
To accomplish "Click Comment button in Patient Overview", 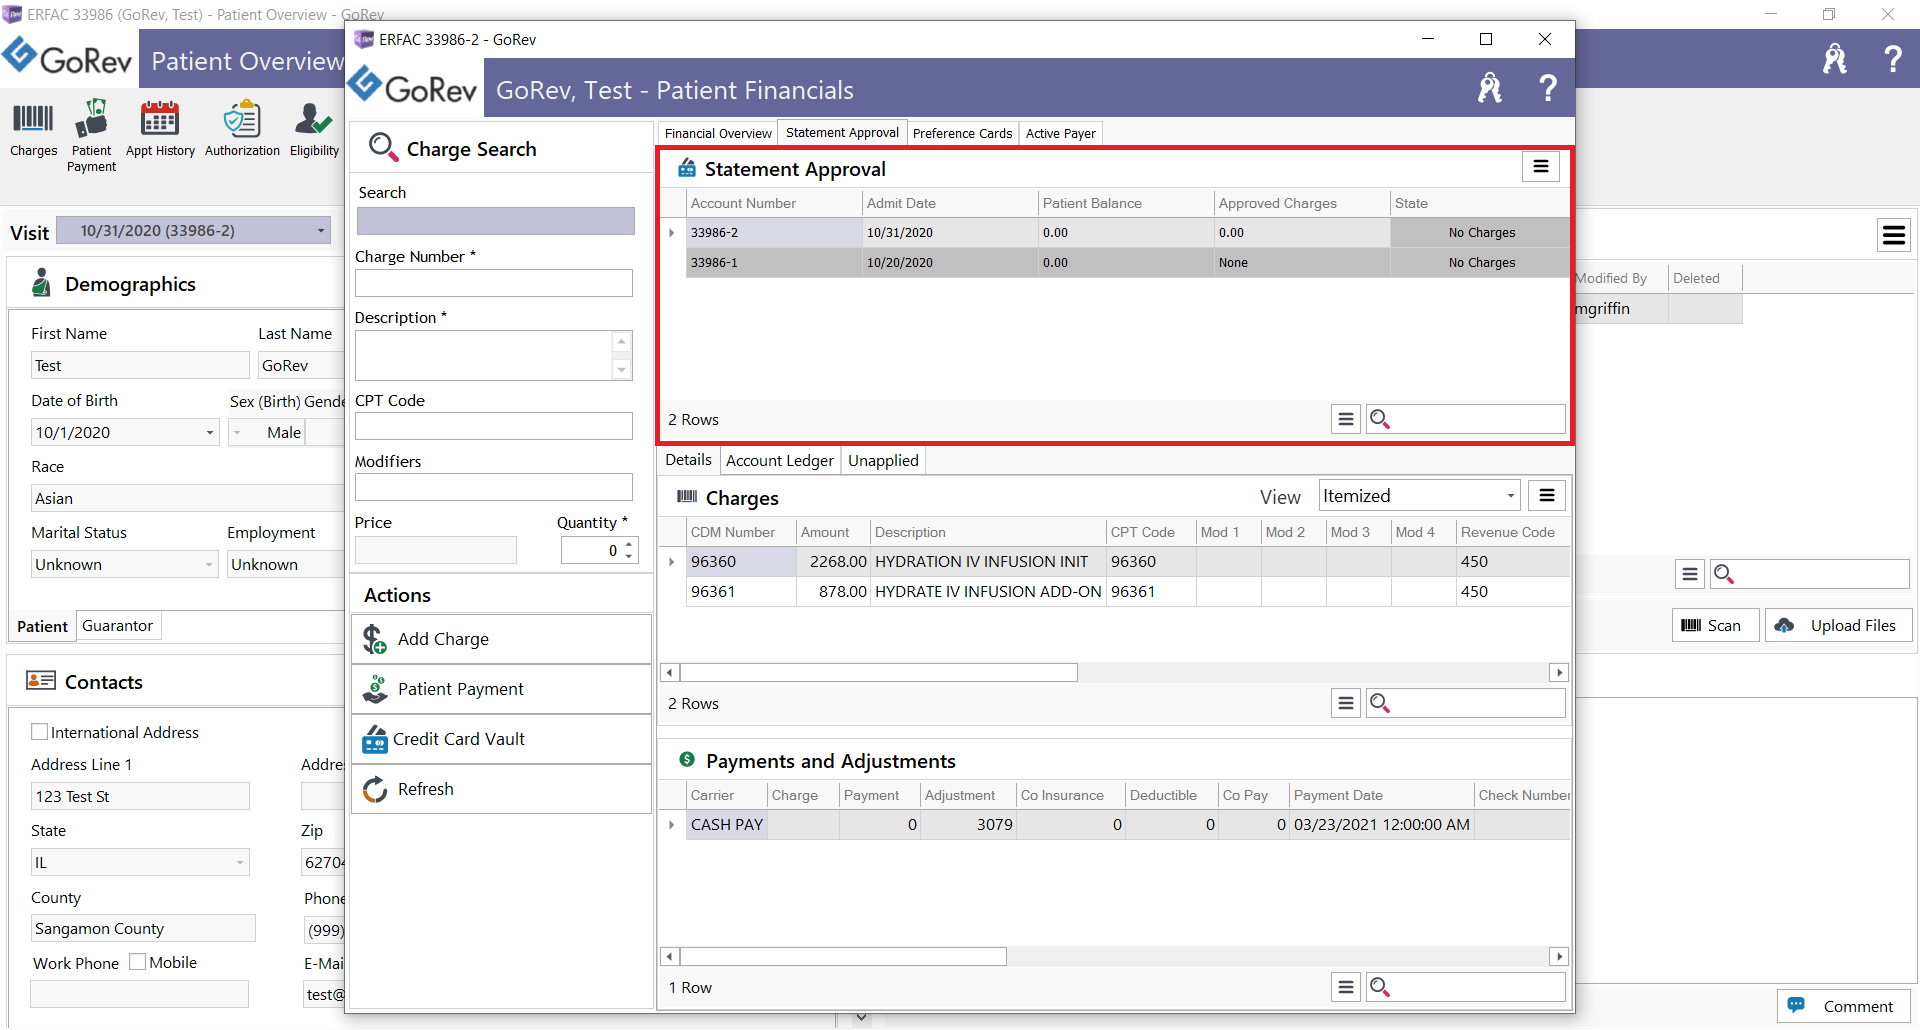I will (x=1843, y=1006).
